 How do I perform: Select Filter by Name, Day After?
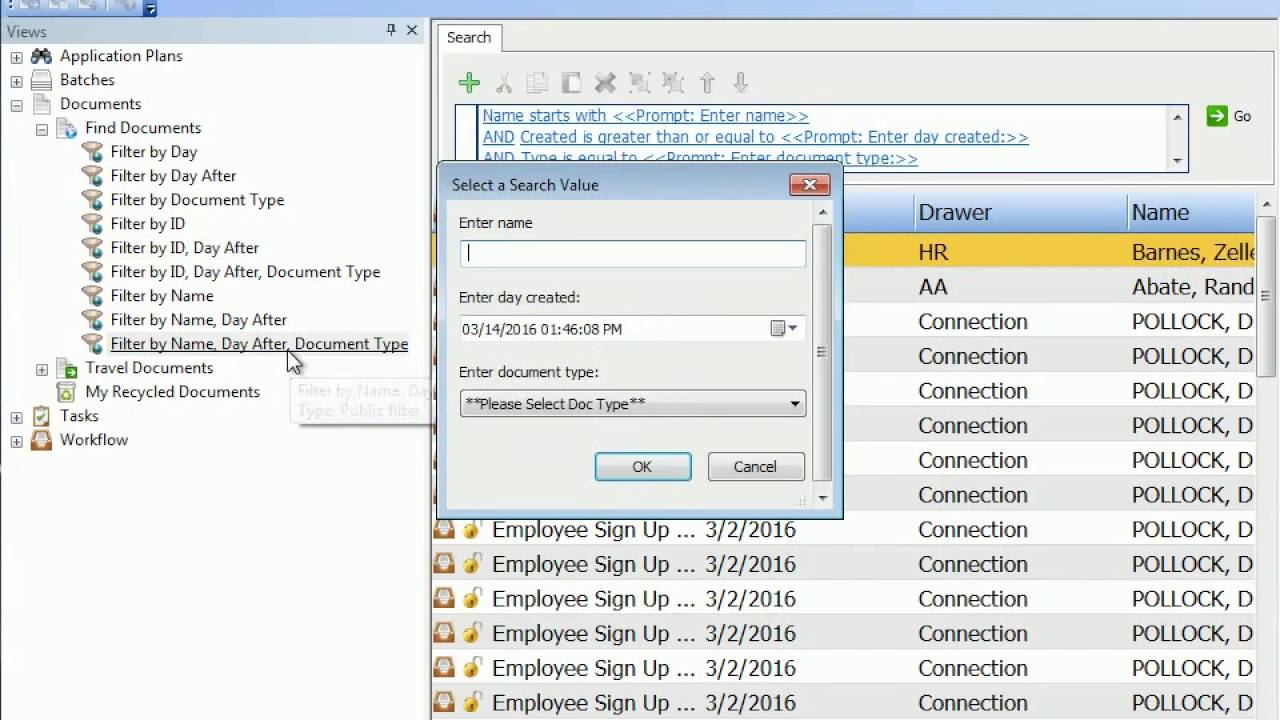coord(198,320)
